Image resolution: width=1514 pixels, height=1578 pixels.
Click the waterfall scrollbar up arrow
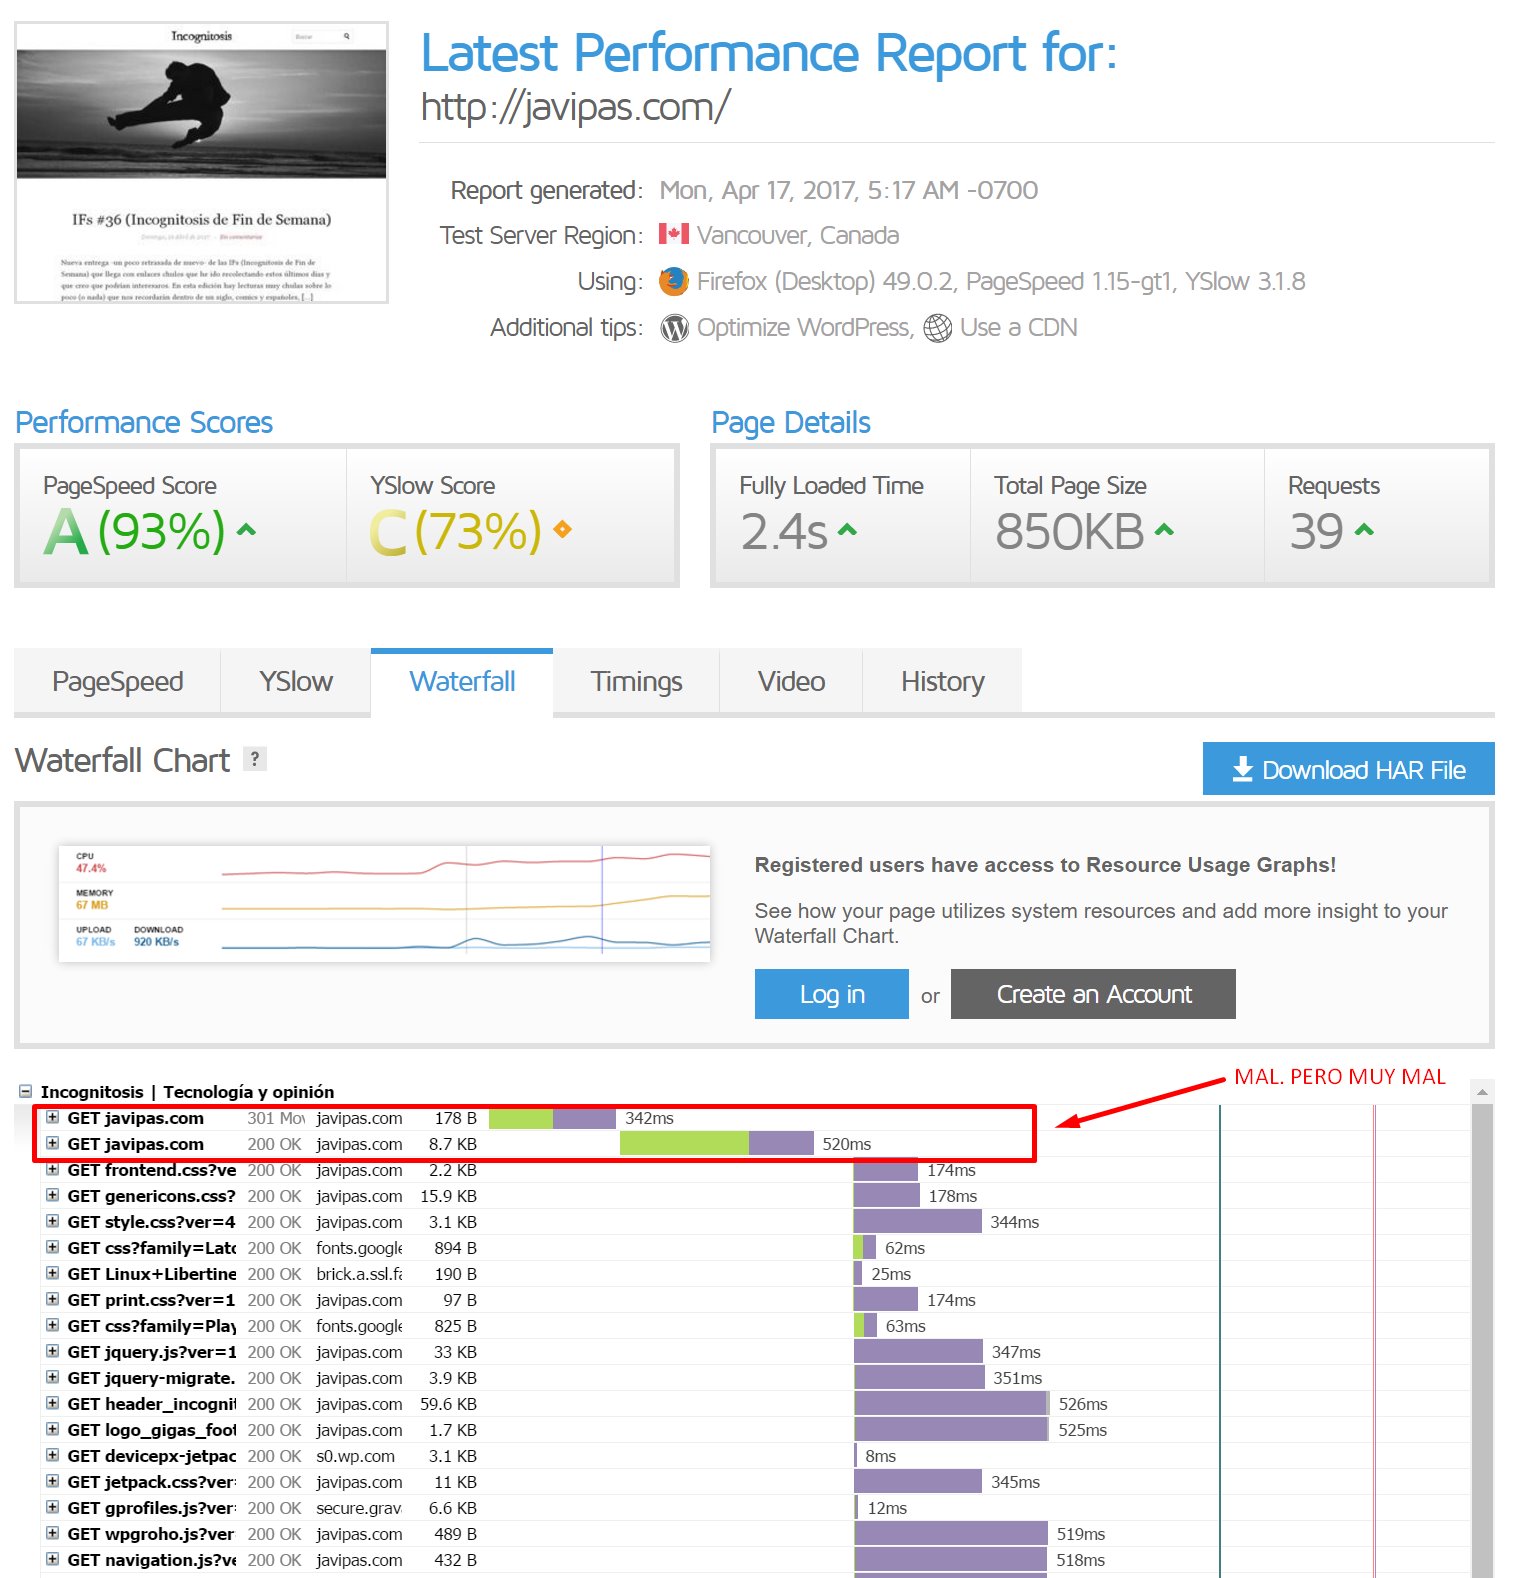1482,1092
